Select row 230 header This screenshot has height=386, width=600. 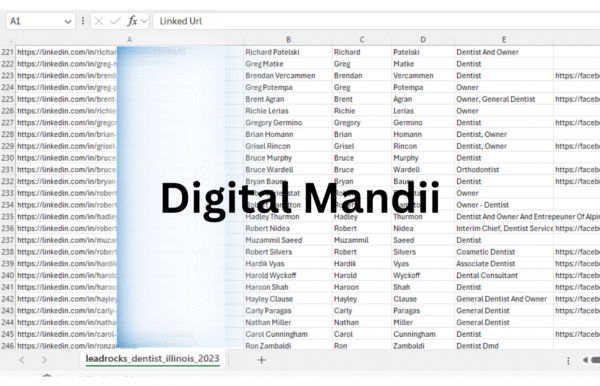click(x=8, y=158)
